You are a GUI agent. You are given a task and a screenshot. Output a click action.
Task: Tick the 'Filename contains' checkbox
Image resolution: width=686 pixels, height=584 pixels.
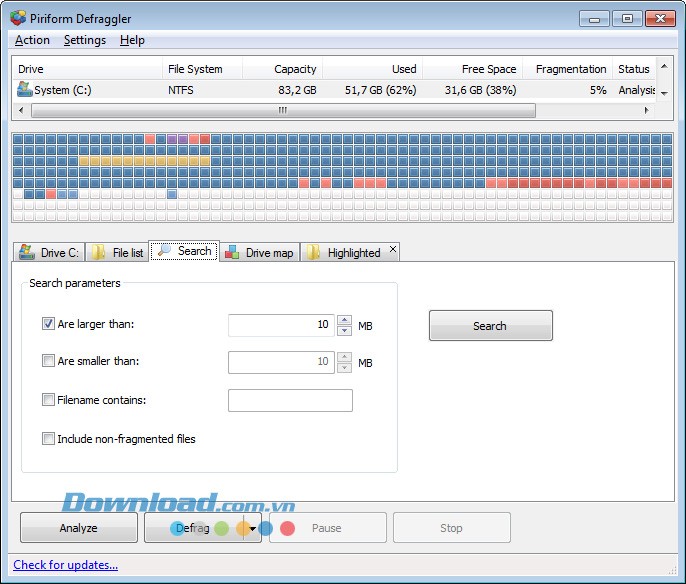coord(48,400)
